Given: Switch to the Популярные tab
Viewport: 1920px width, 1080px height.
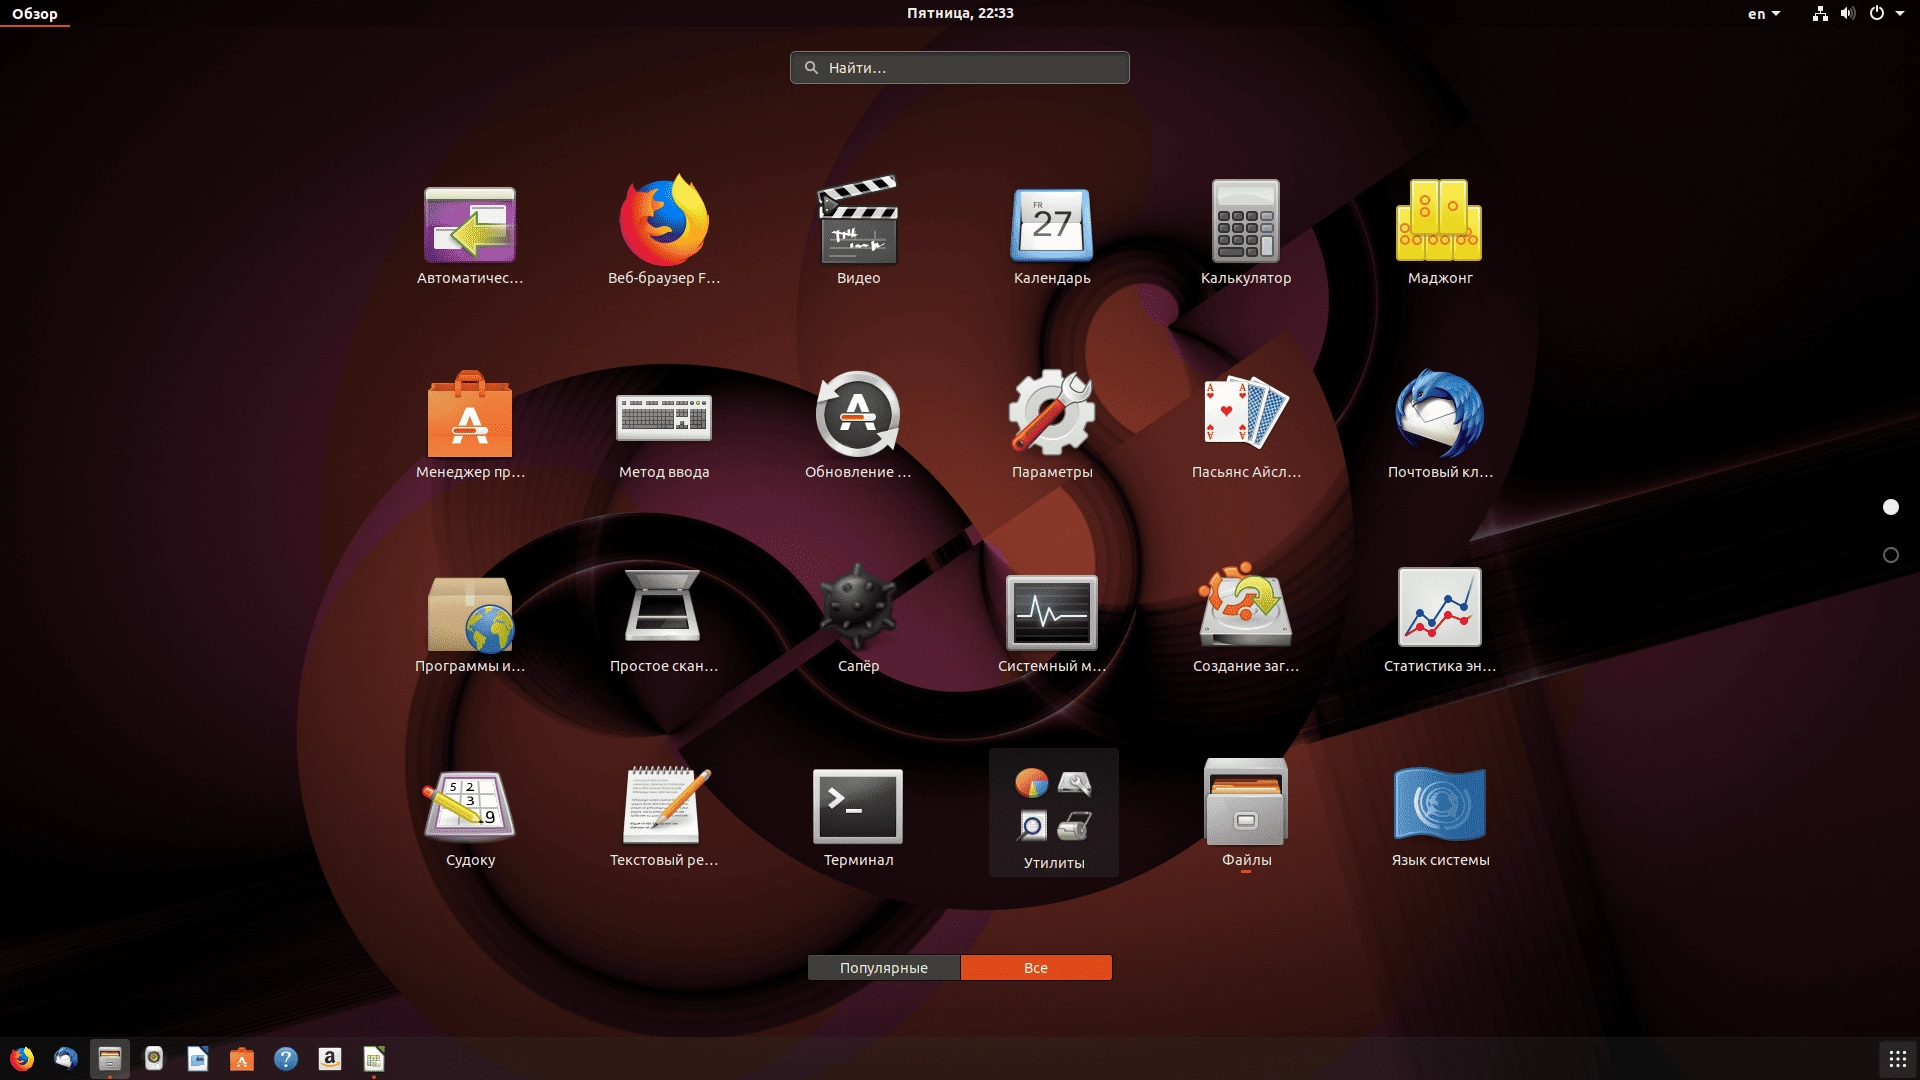Looking at the screenshot, I should [884, 967].
